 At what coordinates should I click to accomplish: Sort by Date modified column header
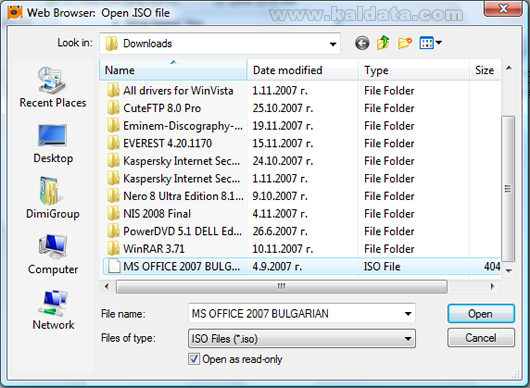coord(303,70)
